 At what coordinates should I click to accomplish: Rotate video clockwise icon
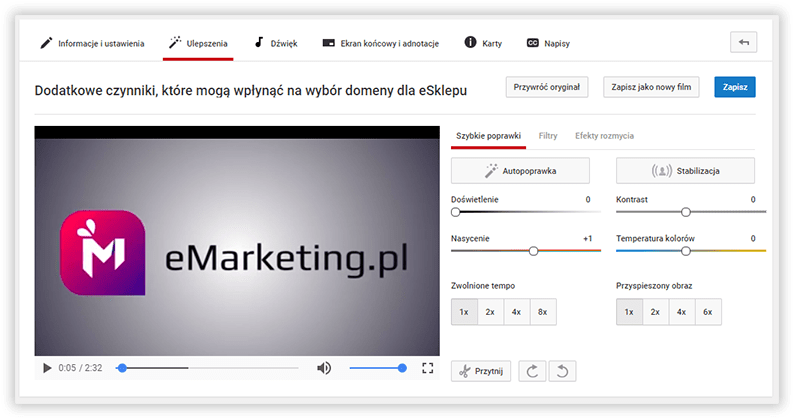coord(532,371)
